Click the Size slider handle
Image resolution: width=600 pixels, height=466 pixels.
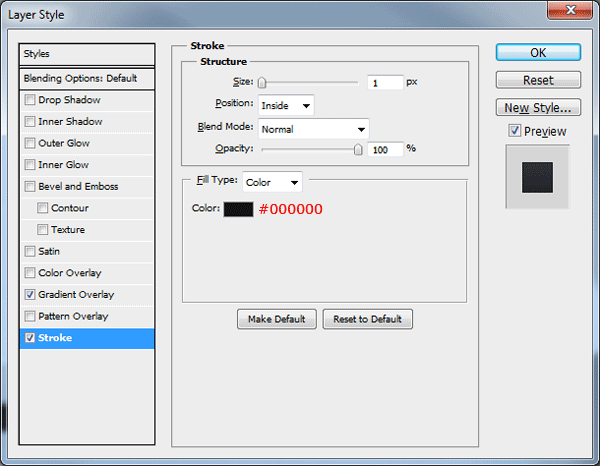click(x=262, y=82)
